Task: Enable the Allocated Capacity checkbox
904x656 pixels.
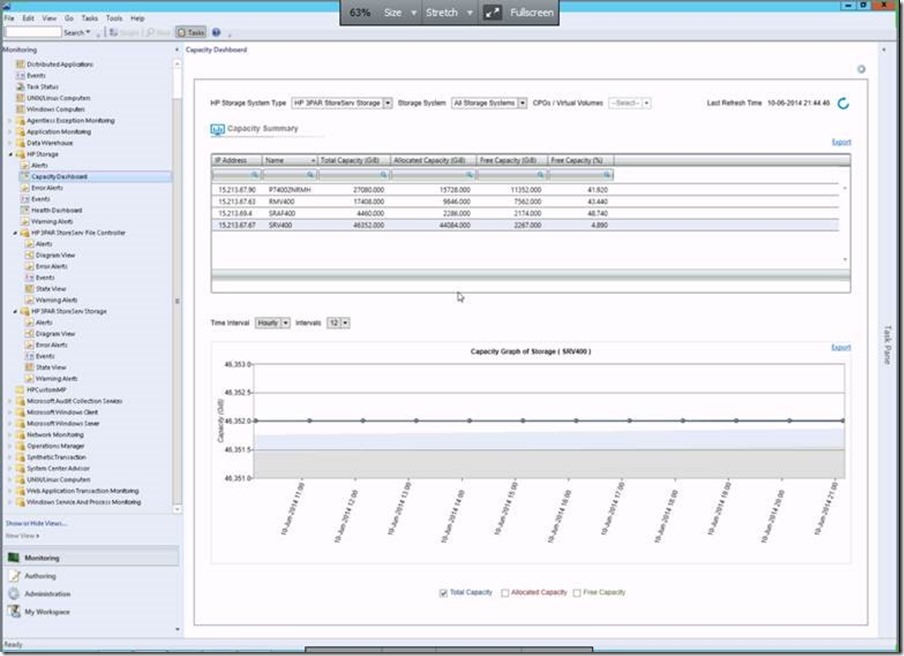Action: click(505, 593)
